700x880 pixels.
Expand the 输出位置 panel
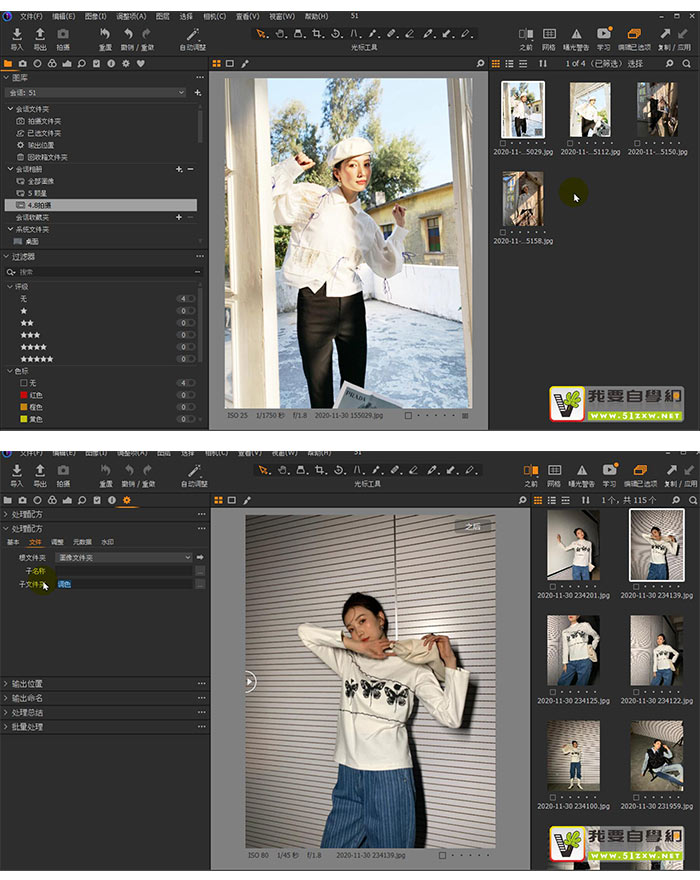pos(6,684)
